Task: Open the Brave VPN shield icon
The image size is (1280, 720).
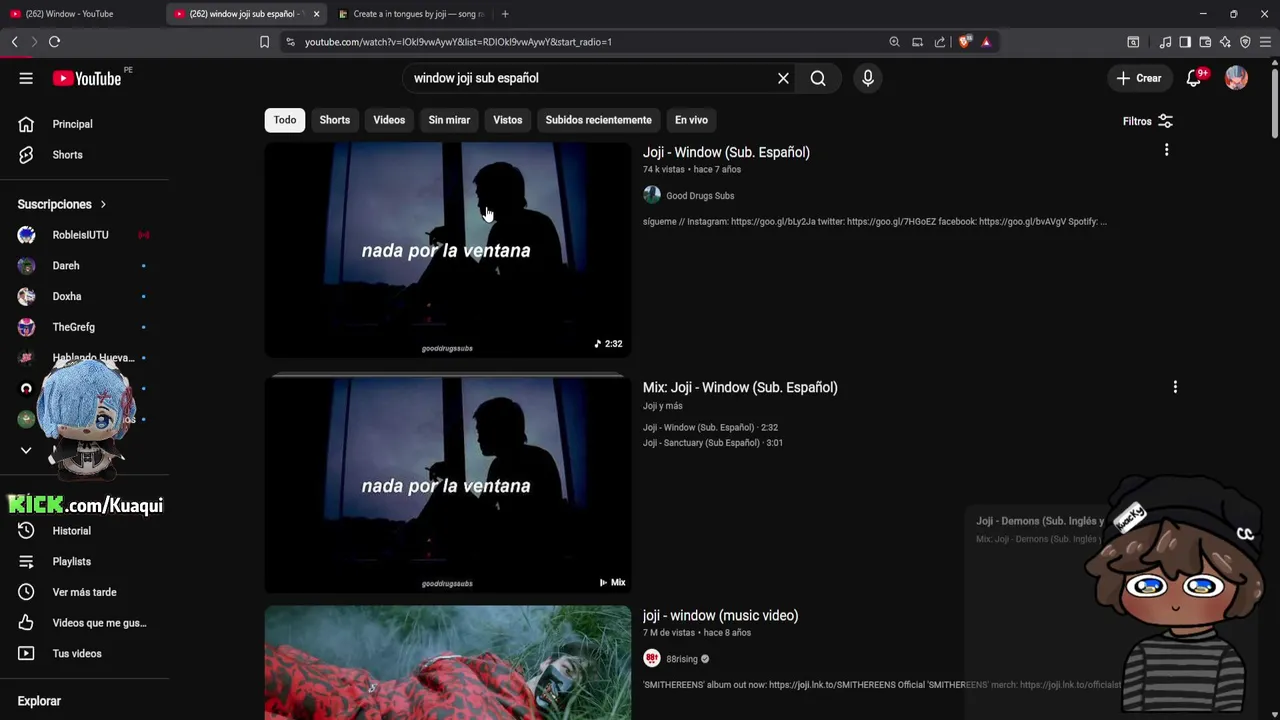Action: point(1245,42)
